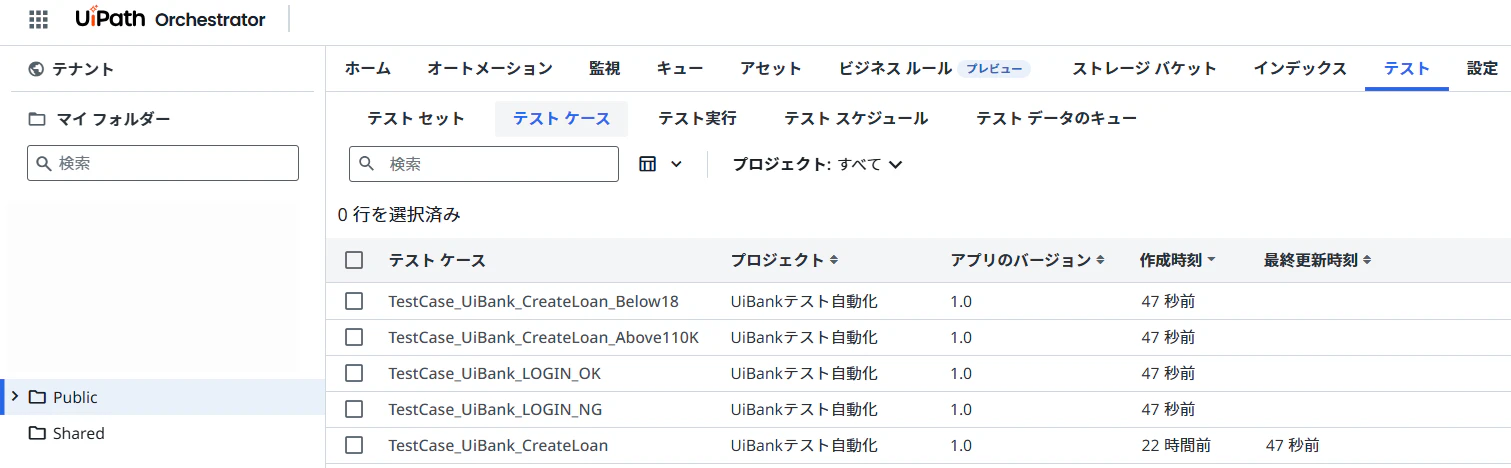This screenshot has height=468, width=1511.
Task: Click the Shared folder icon
Action: 38,433
